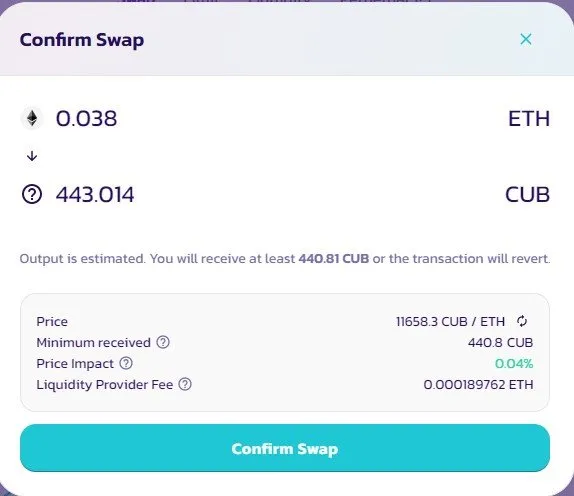Click the 0.04% price impact value
The width and height of the screenshot is (574, 496).
click(x=514, y=363)
